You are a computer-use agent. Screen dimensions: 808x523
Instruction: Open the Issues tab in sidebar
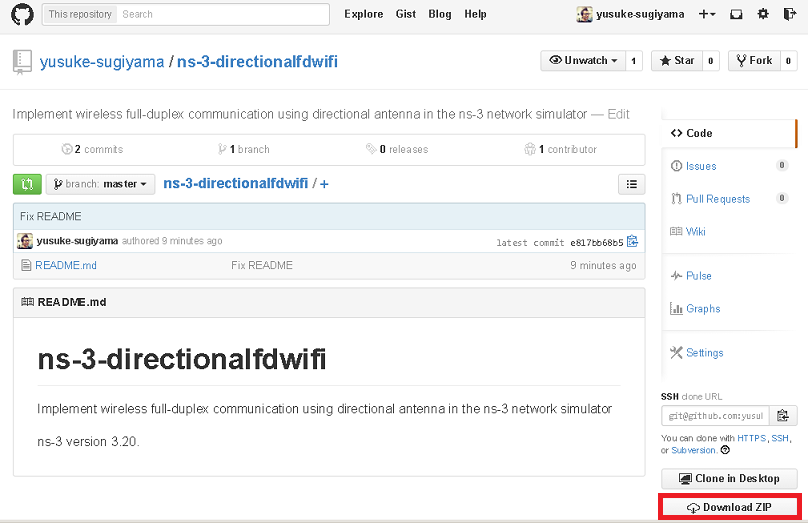(x=701, y=166)
